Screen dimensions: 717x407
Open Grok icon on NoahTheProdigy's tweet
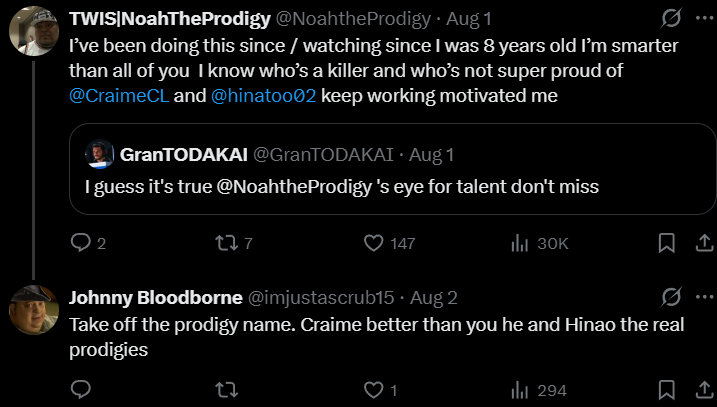[671, 19]
